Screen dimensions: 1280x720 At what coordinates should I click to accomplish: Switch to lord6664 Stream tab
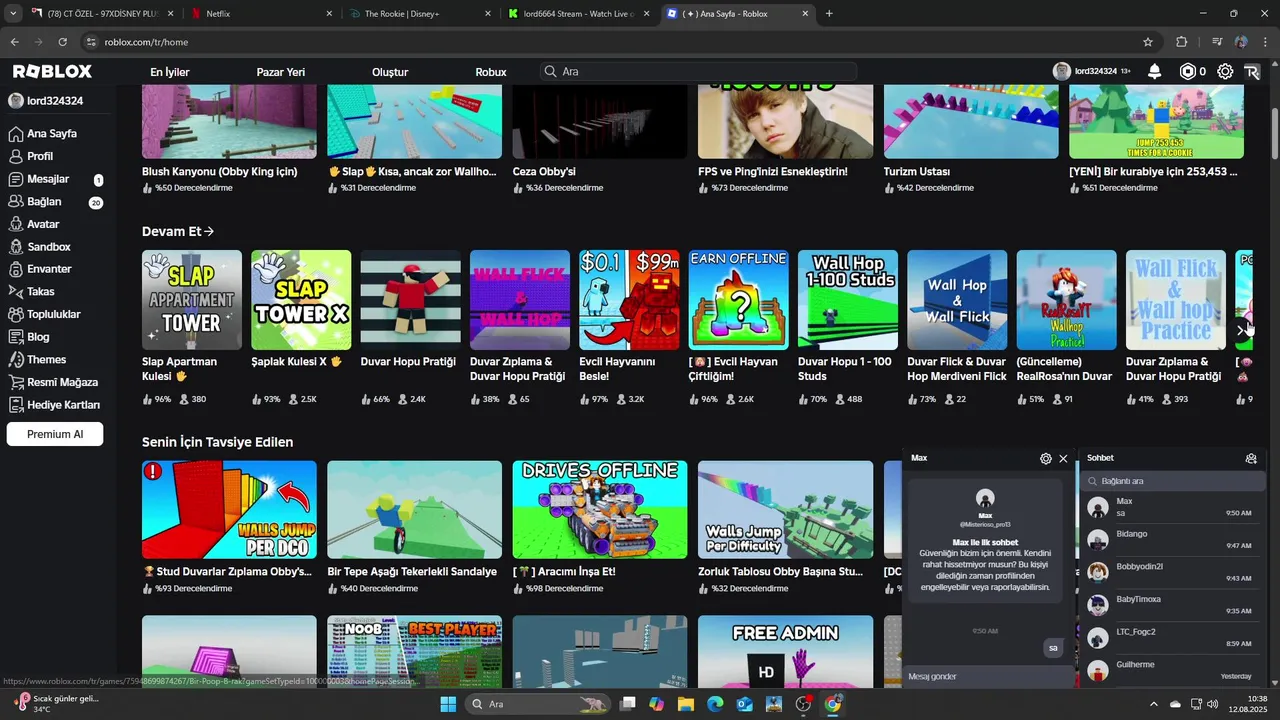point(579,14)
